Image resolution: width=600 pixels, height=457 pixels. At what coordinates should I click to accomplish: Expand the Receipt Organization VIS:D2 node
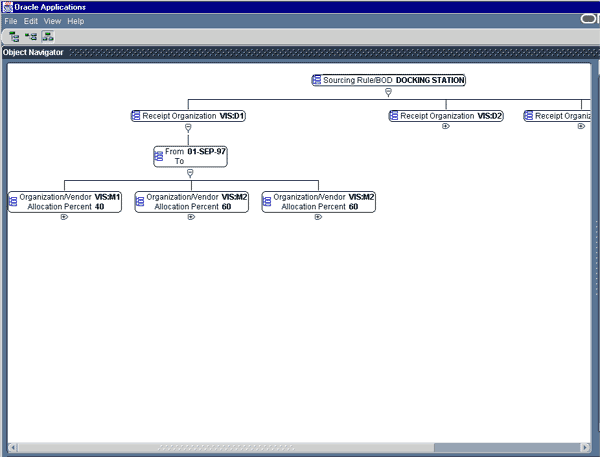[446, 126]
